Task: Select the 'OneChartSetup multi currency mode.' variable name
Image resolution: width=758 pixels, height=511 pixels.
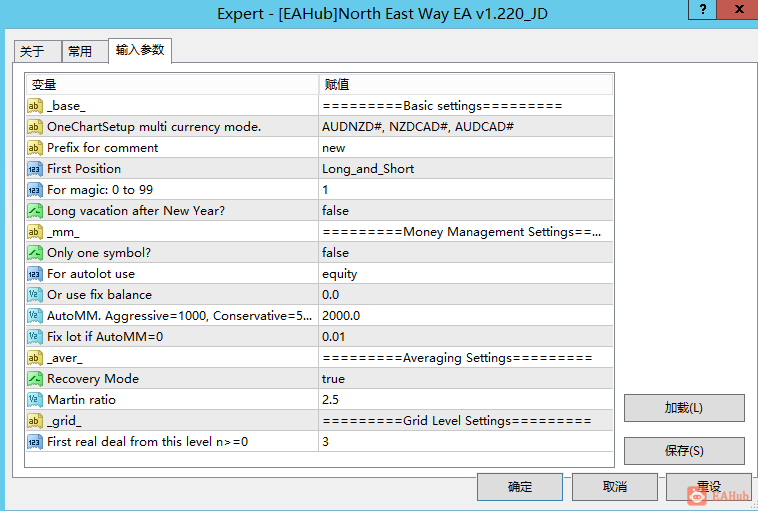Action: (154, 127)
